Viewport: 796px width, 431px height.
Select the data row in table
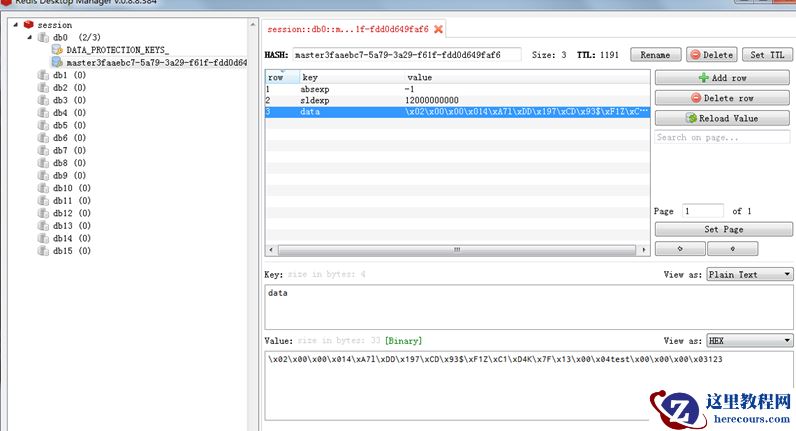(x=457, y=112)
